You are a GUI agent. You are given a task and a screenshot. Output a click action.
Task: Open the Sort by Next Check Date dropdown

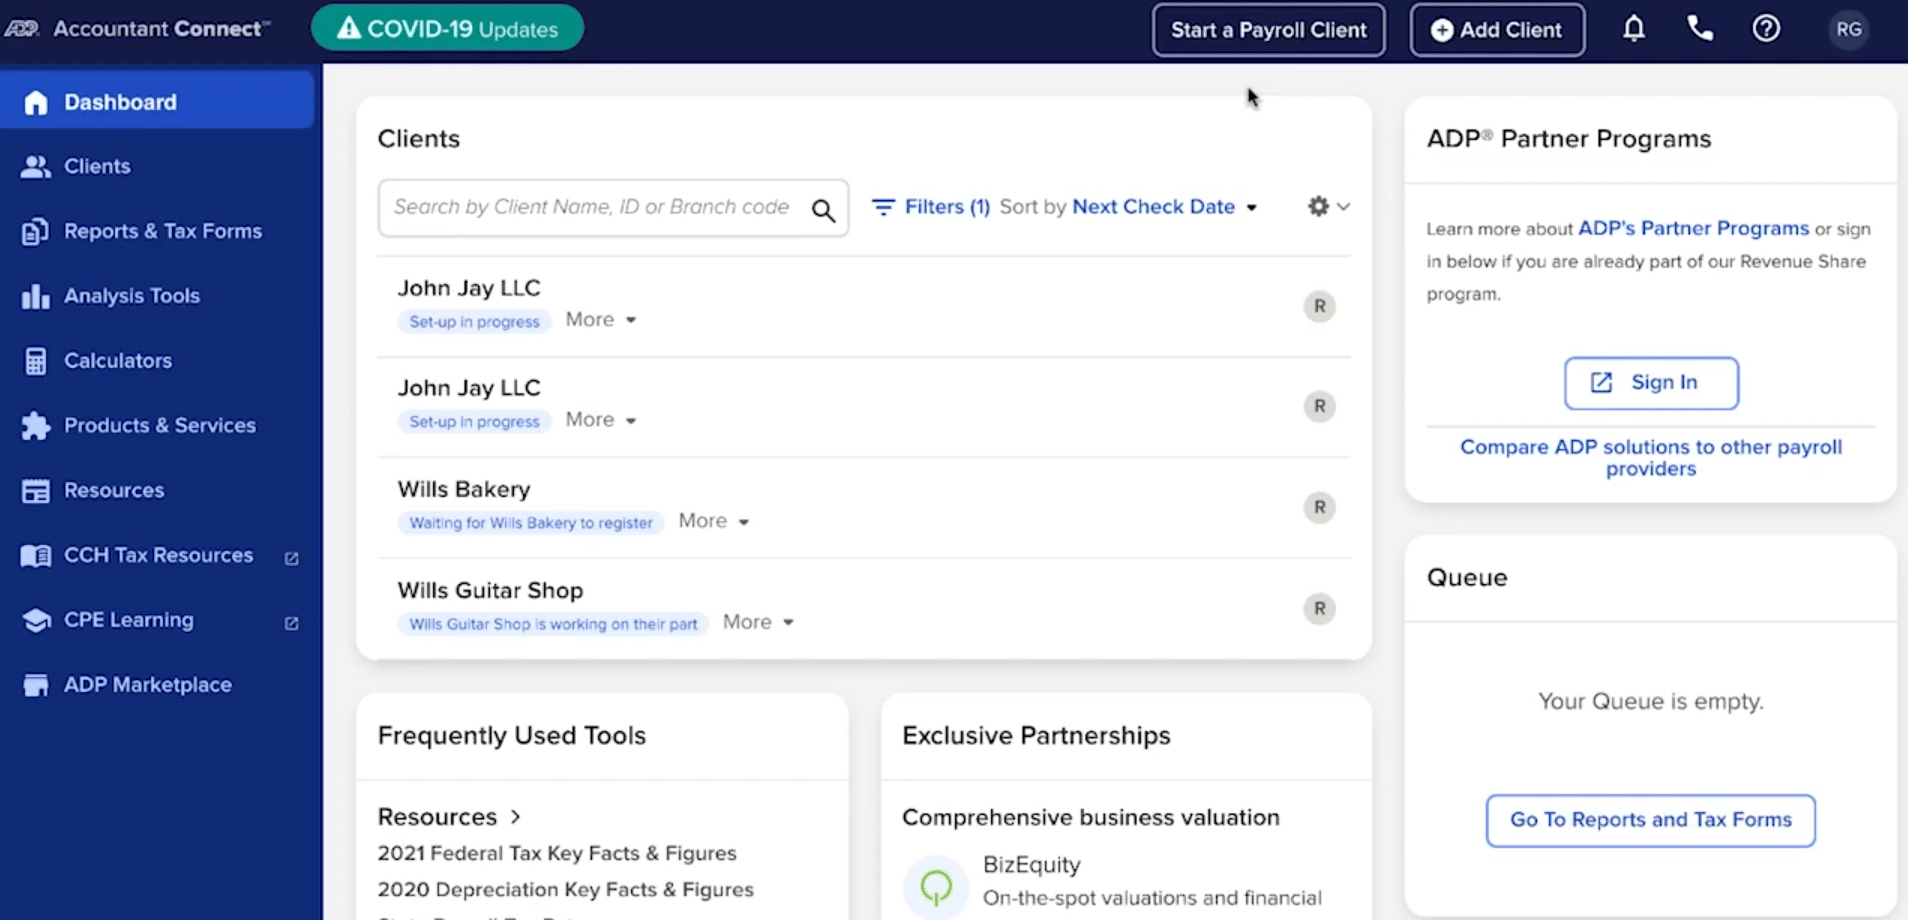point(1164,207)
